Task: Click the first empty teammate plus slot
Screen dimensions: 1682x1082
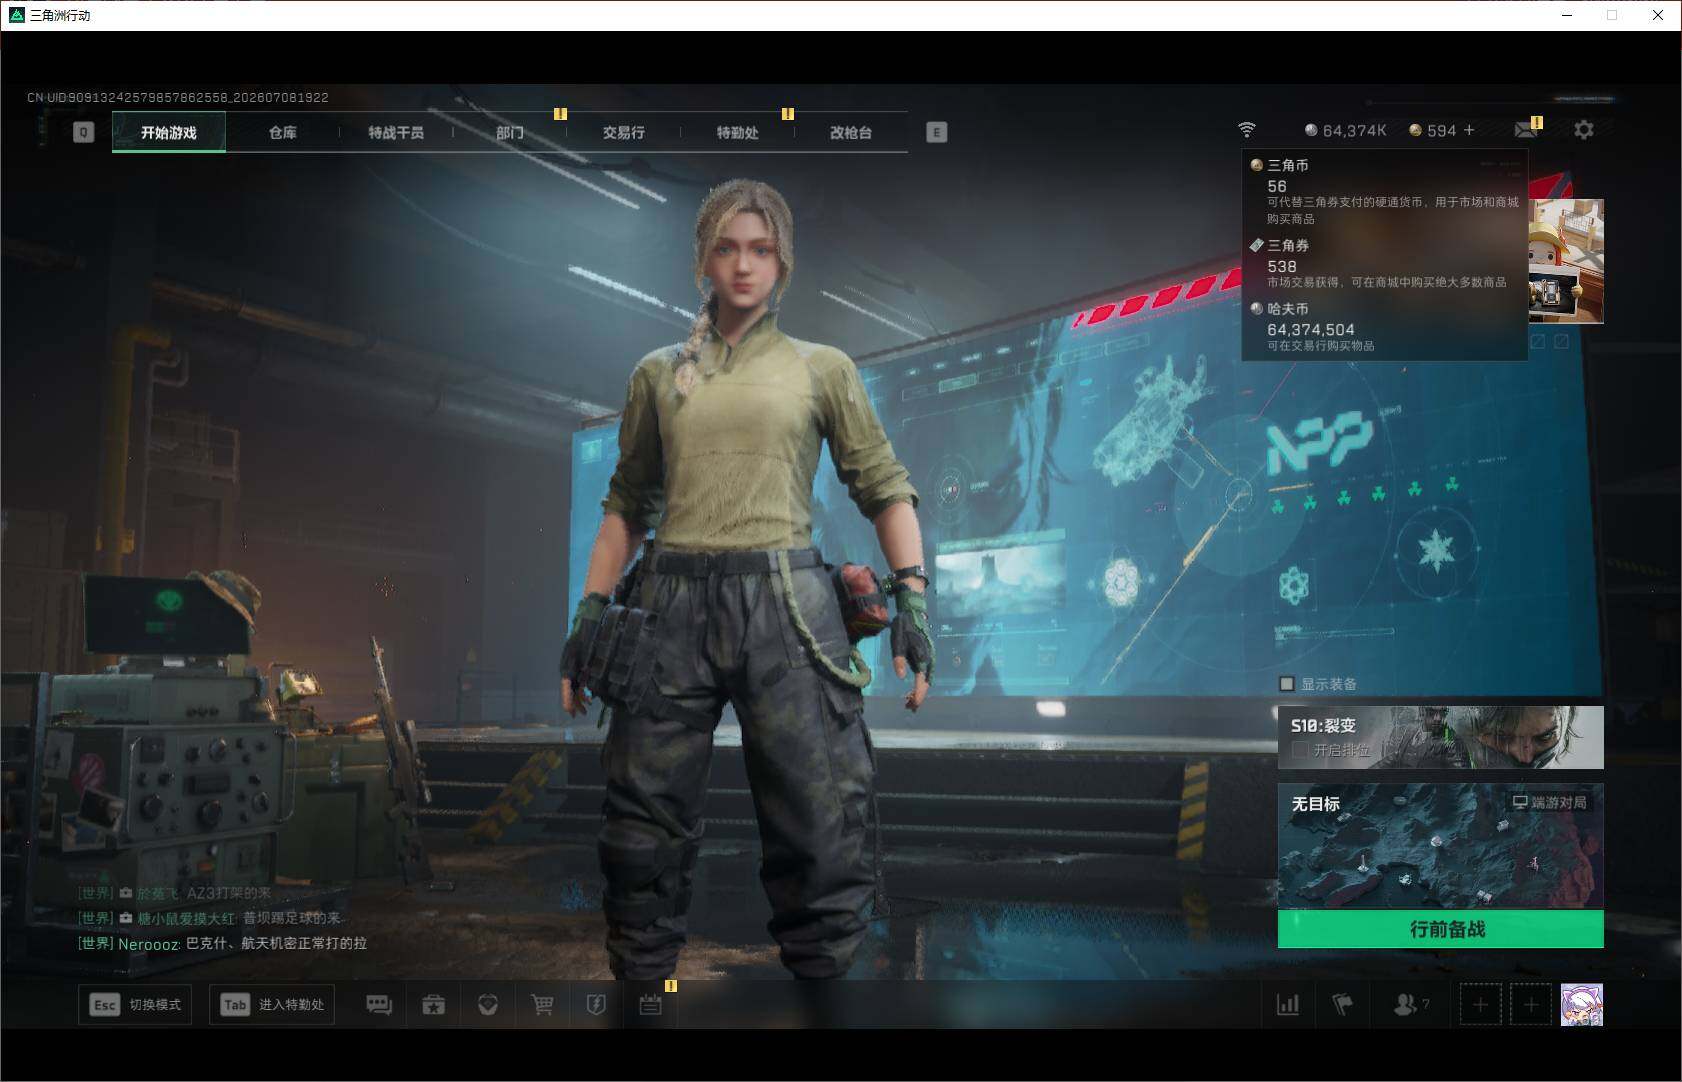Action: pos(1481,1004)
